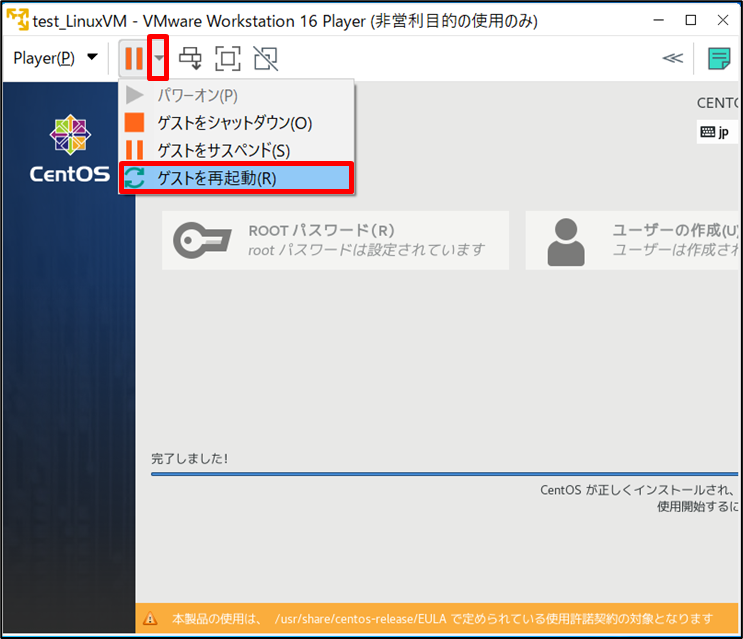
Task: Click the 完了しました! status text
Action: pos(190,459)
